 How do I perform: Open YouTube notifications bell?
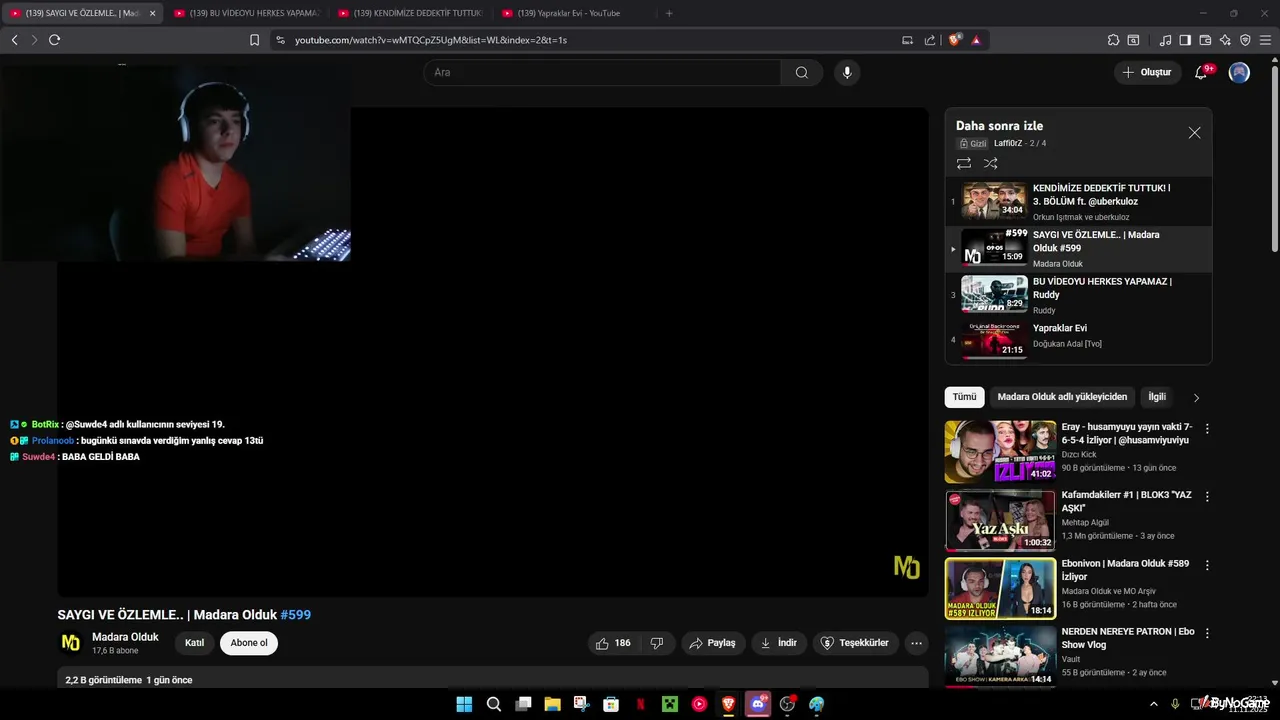point(1201,72)
